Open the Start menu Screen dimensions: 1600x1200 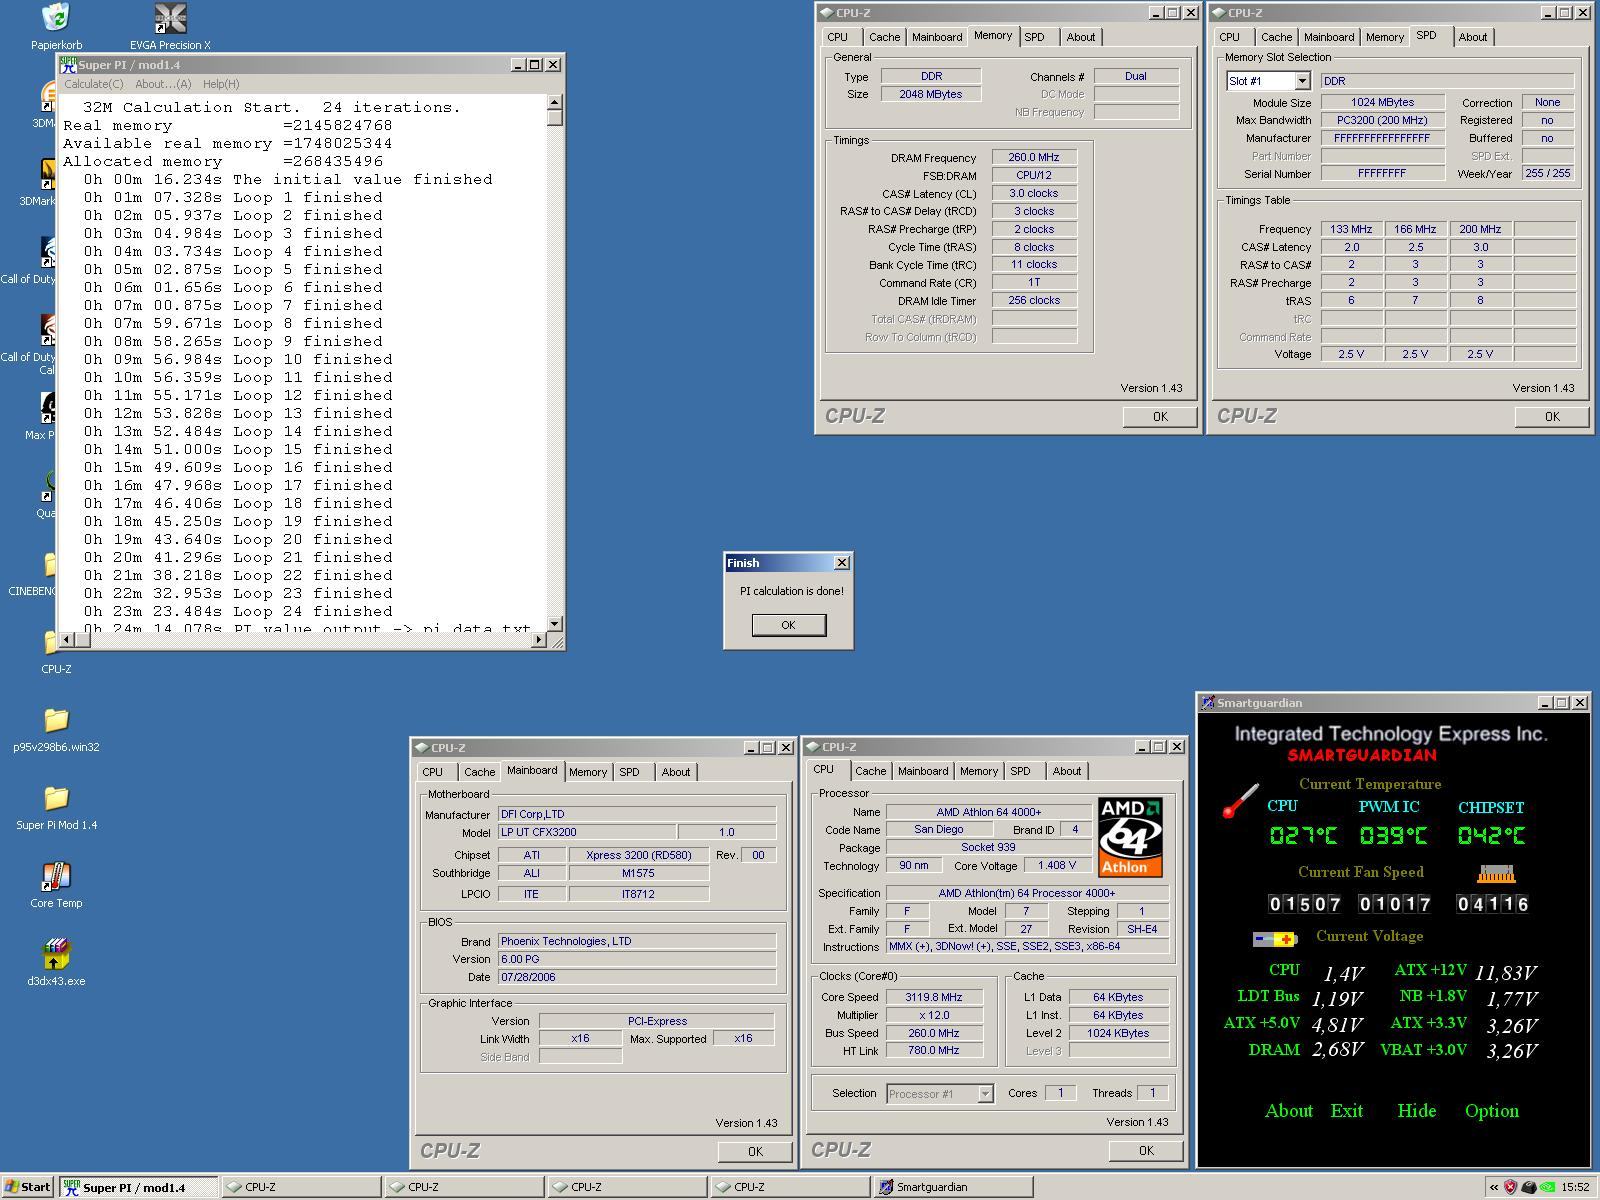click(28, 1187)
